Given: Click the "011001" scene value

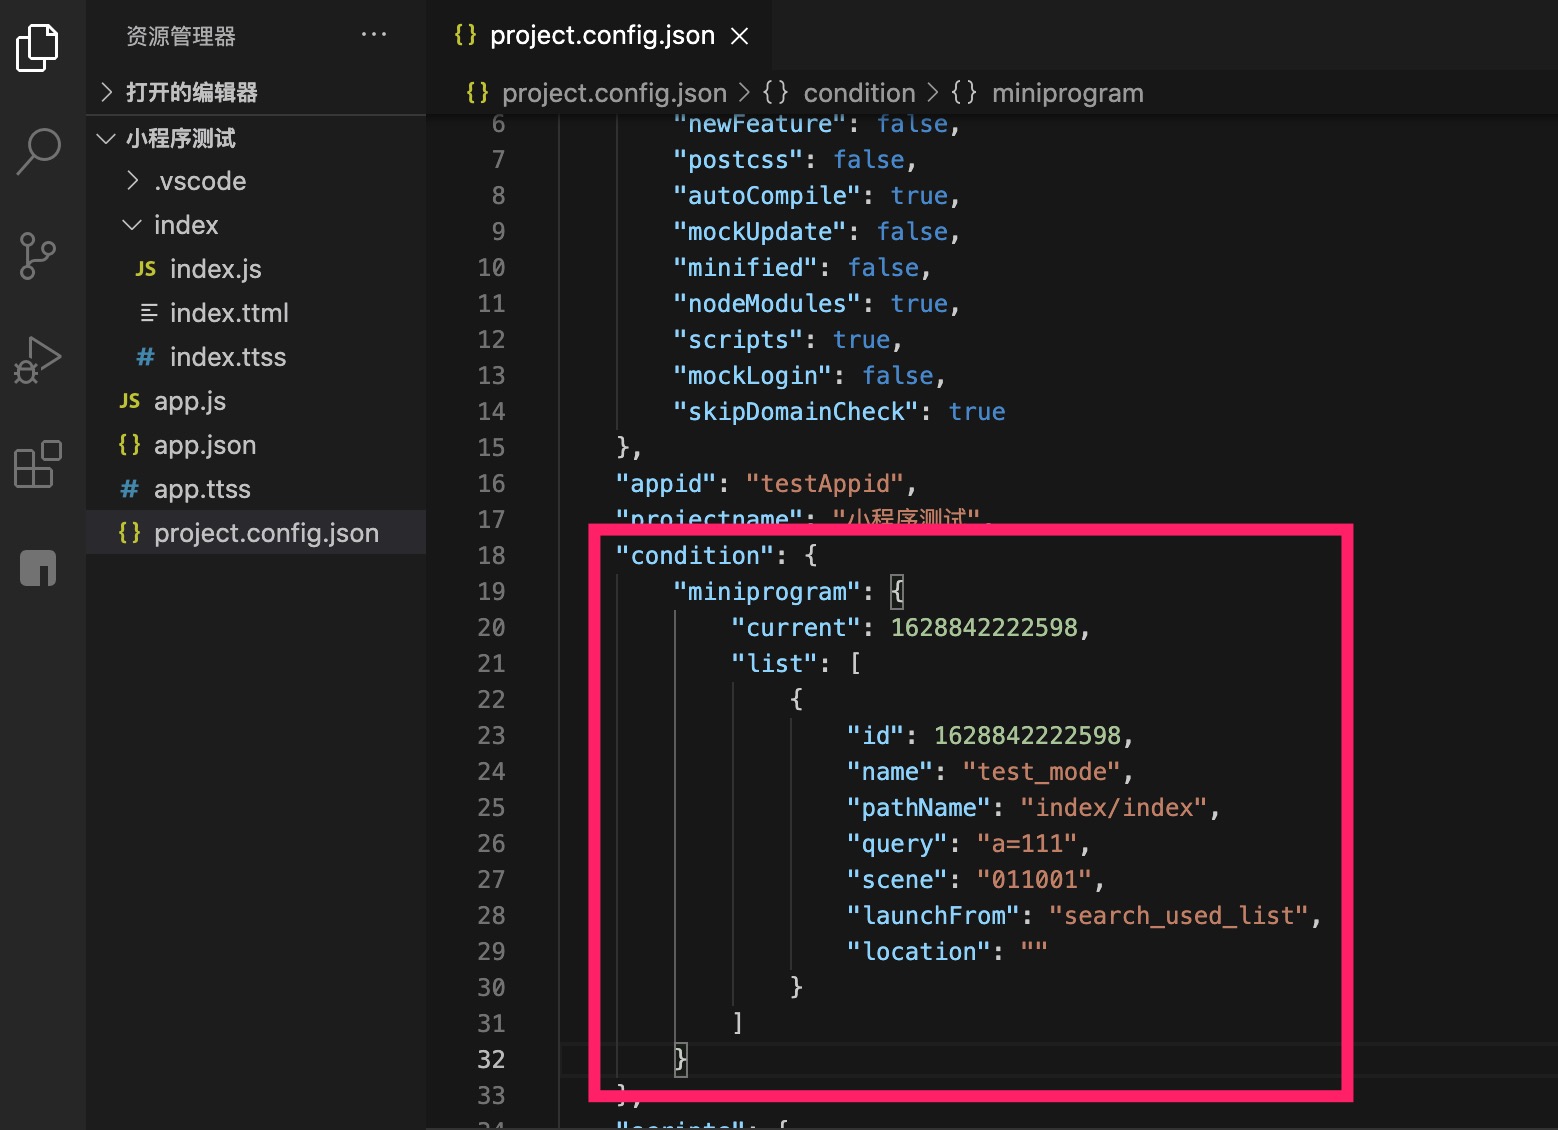Looking at the screenshot, I should (1034, 880).
